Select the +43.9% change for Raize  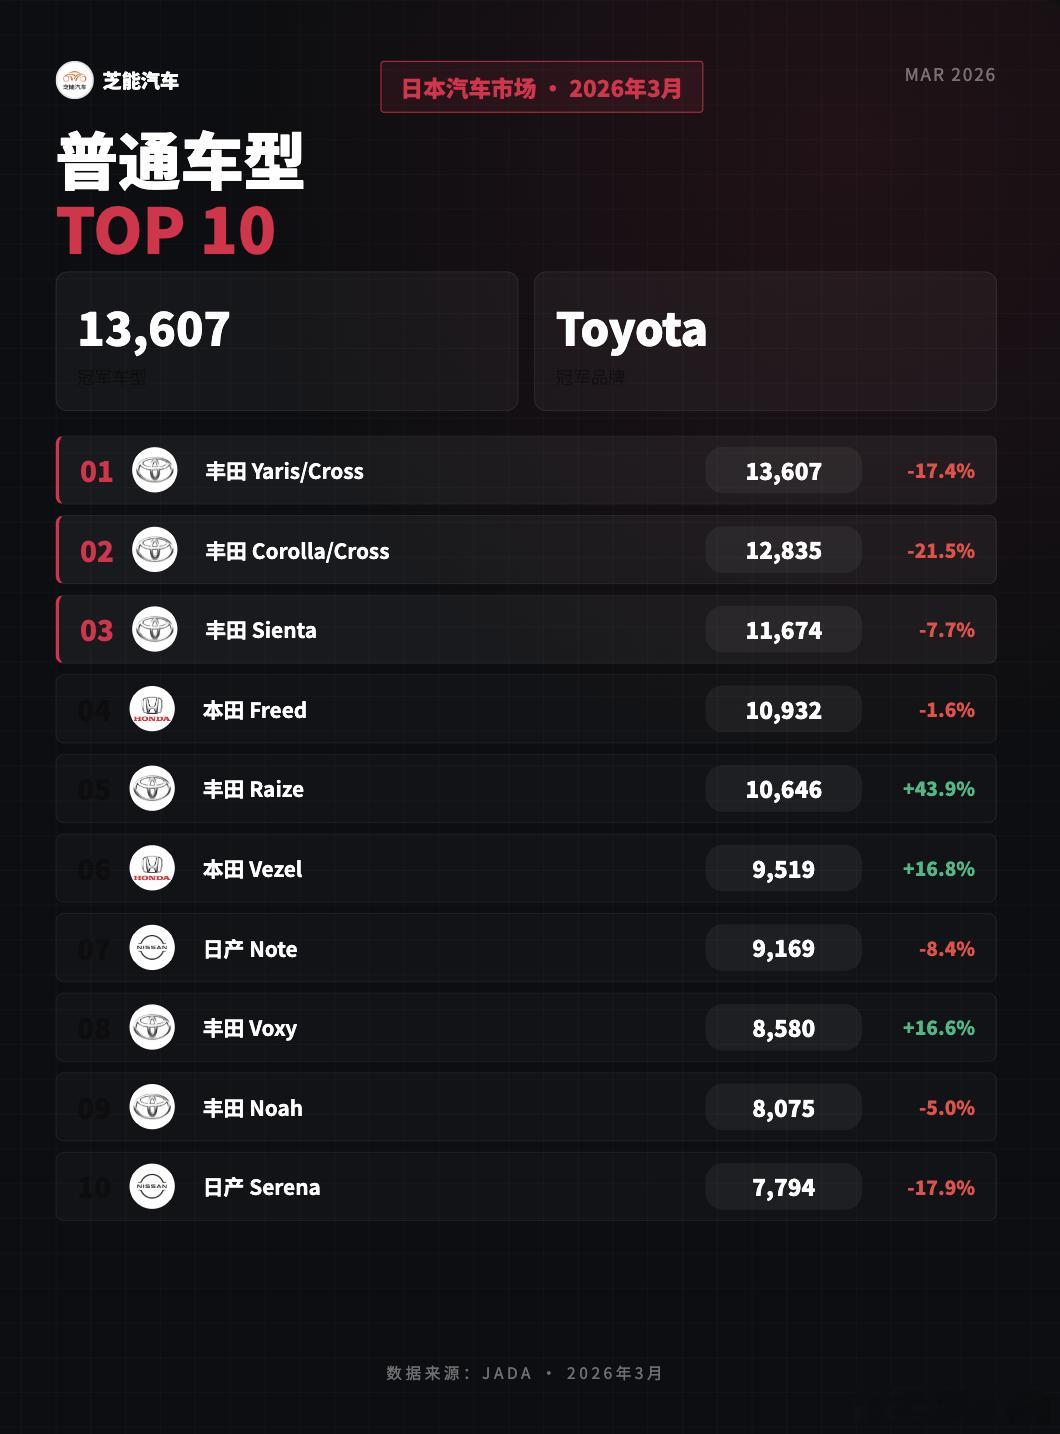pyautogui.click(x=938, y=789)
